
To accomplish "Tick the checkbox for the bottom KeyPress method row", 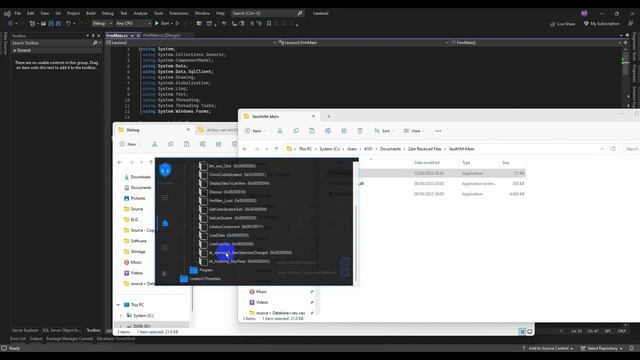I will click(x=203, y=261).
